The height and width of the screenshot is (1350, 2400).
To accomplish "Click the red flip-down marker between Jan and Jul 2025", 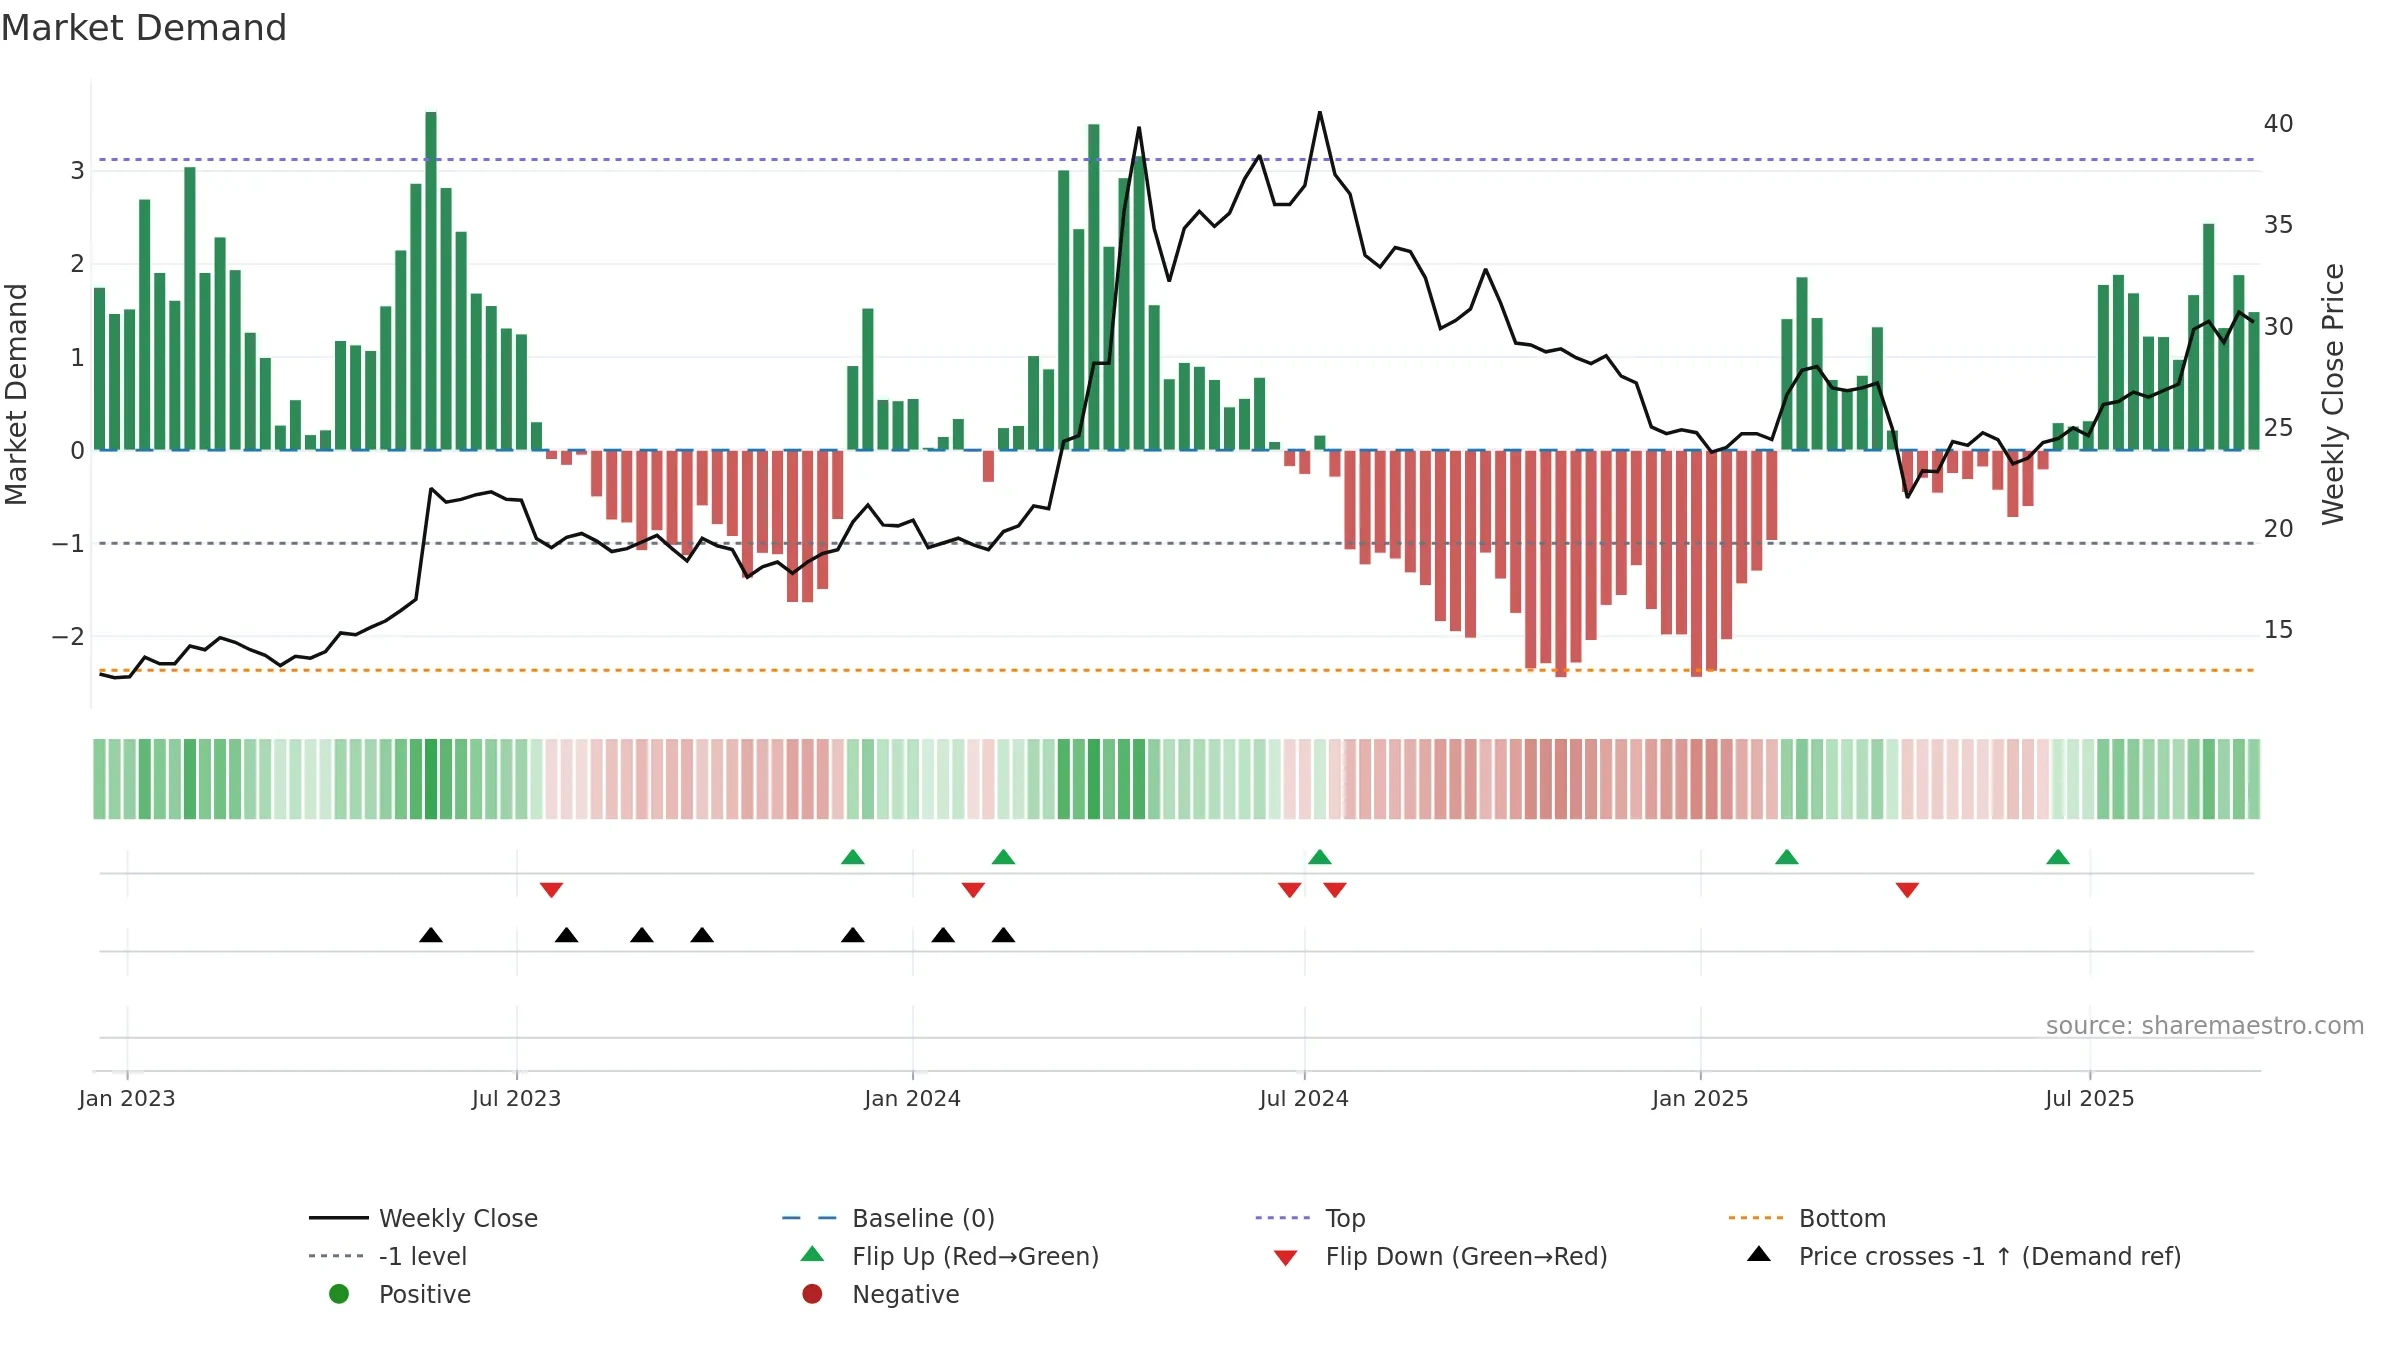I will [x=1907, y=890].
